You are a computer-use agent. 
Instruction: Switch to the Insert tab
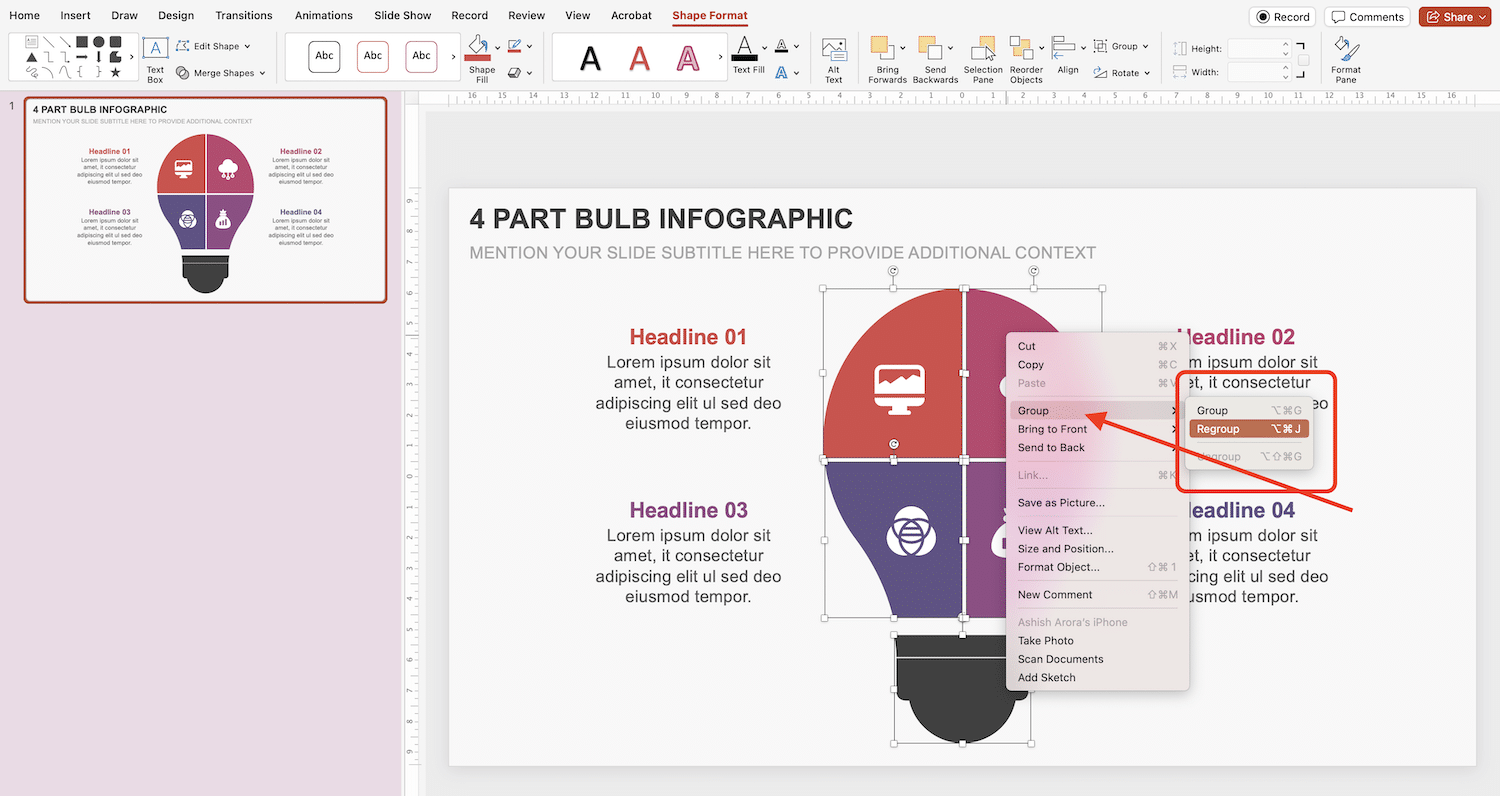click(75, 16)
